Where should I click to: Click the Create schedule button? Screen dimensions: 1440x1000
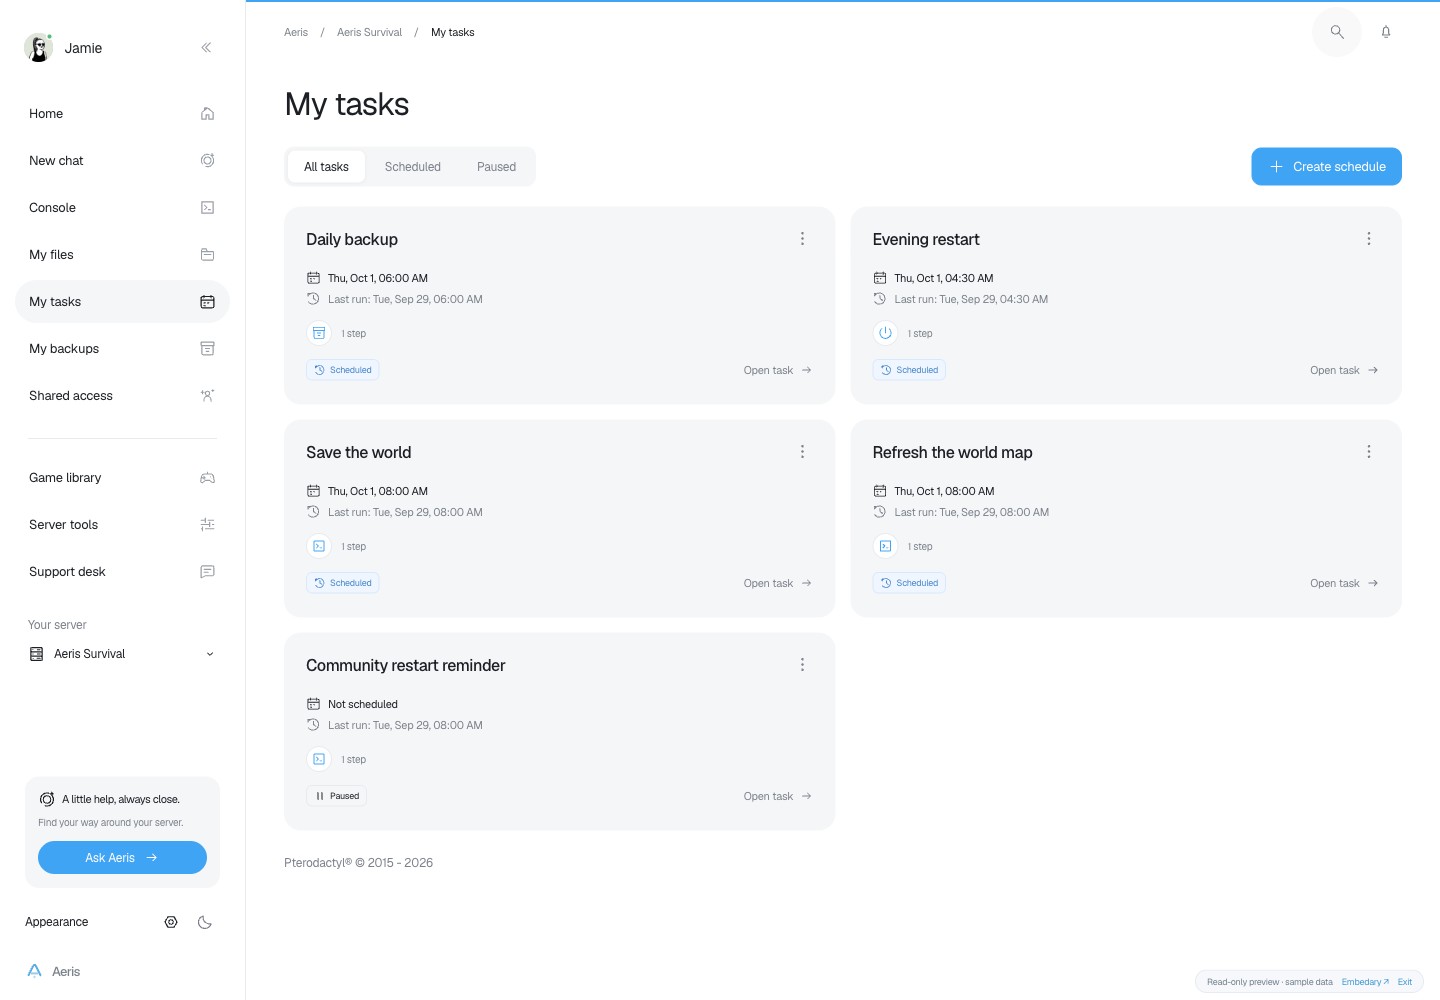coord(1326,167)
